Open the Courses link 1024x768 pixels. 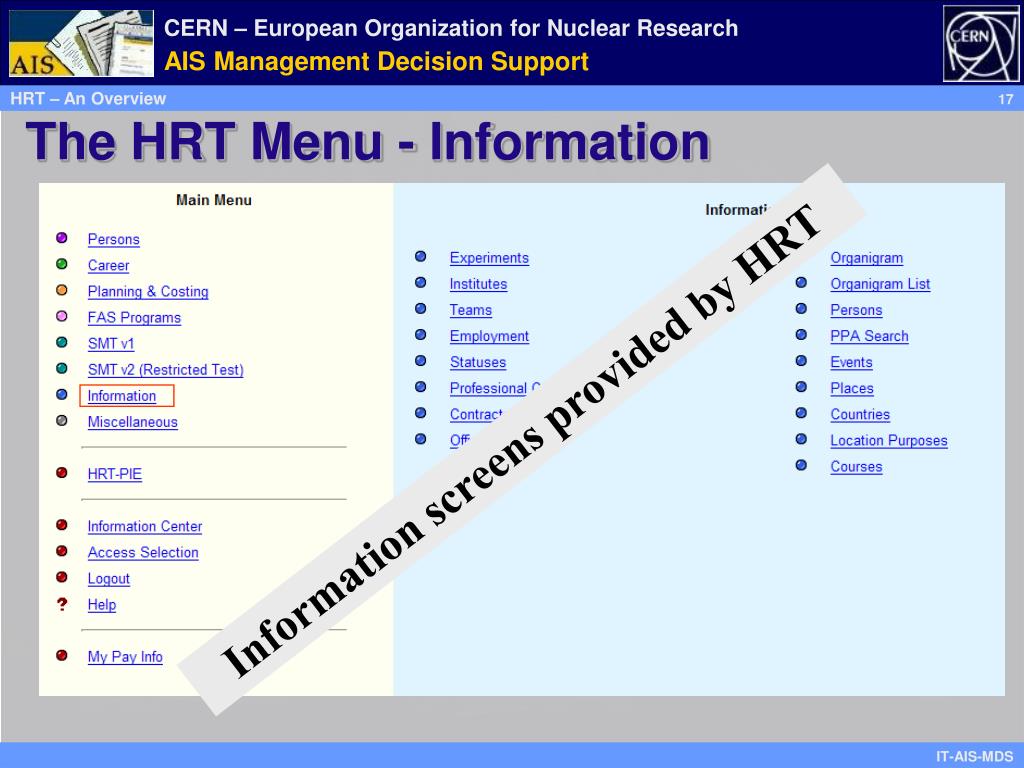pyautogui.click(x=856, y=468)
